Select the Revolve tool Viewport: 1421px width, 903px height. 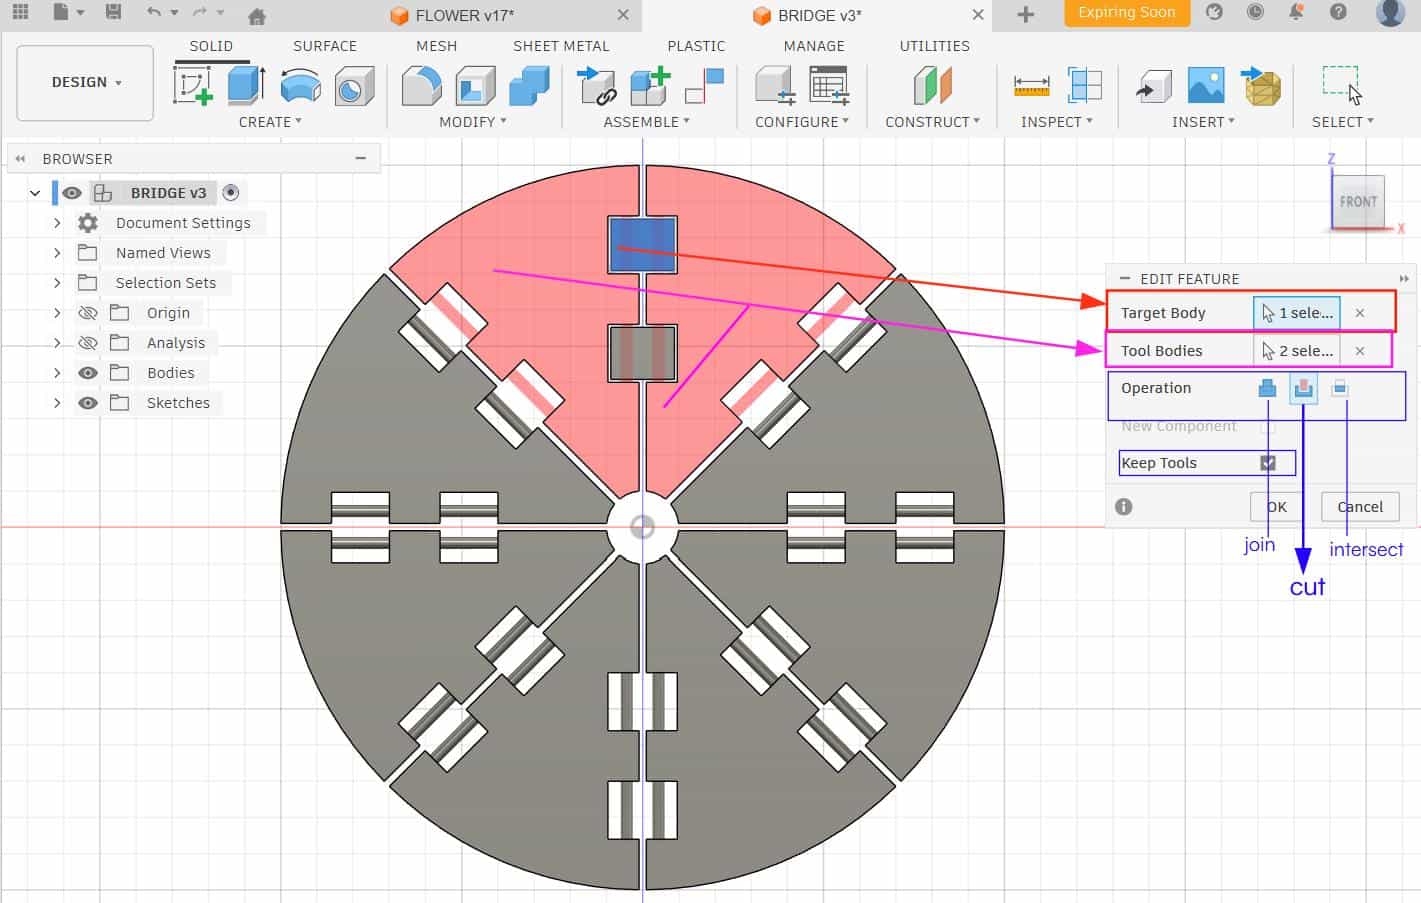[300, 86]
